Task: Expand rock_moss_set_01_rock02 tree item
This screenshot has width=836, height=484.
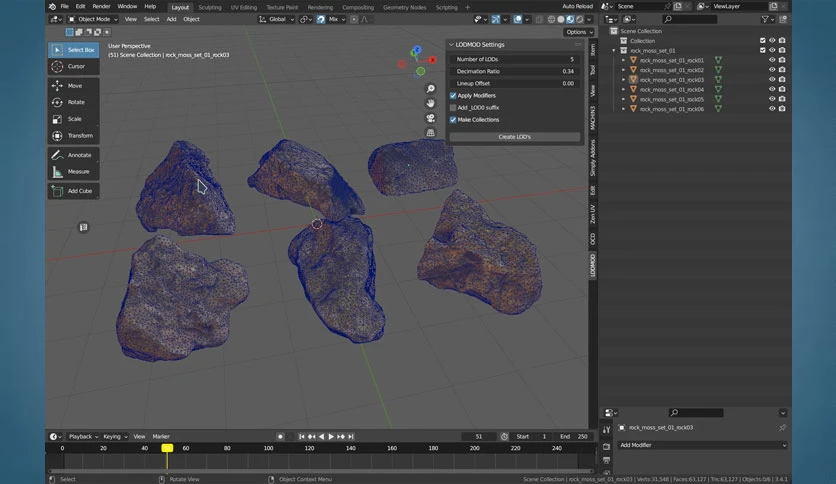Action: click(x=623, y=70)
